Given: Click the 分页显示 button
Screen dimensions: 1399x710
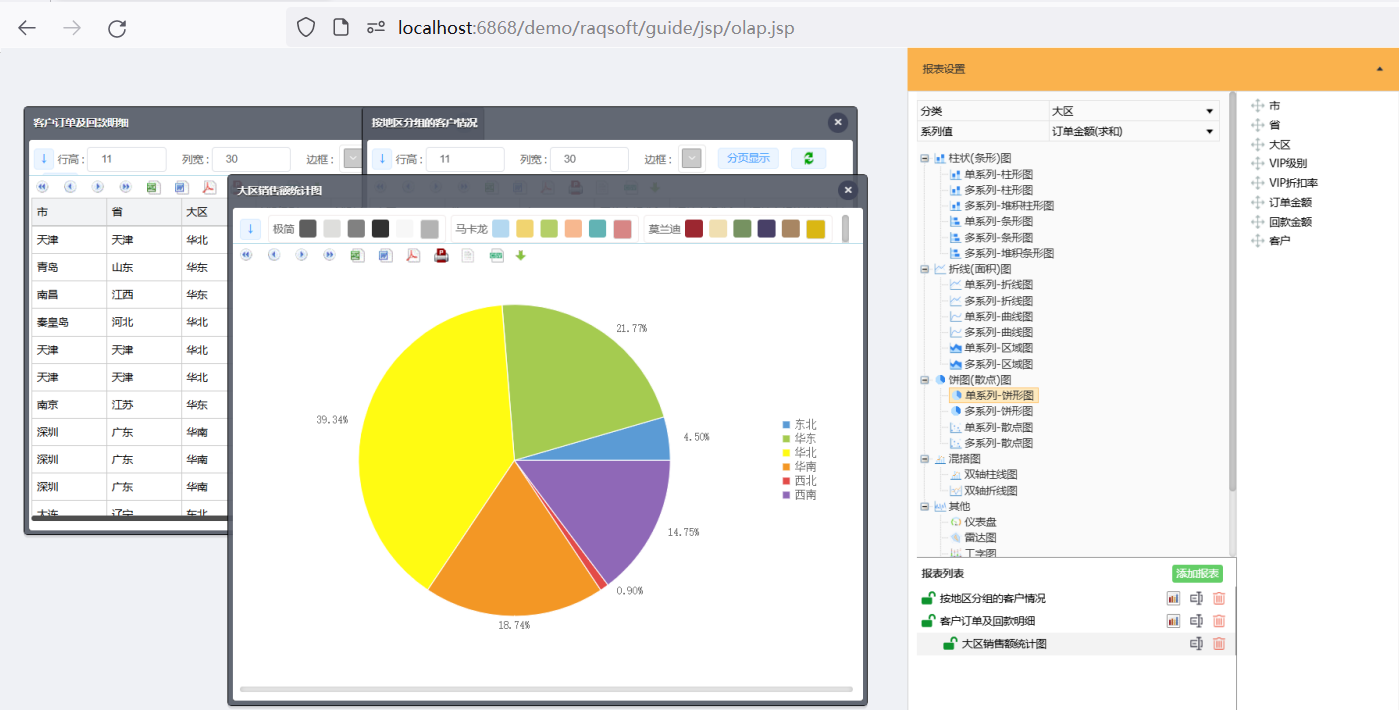Looking at the screenshot, I should point(747,158).
